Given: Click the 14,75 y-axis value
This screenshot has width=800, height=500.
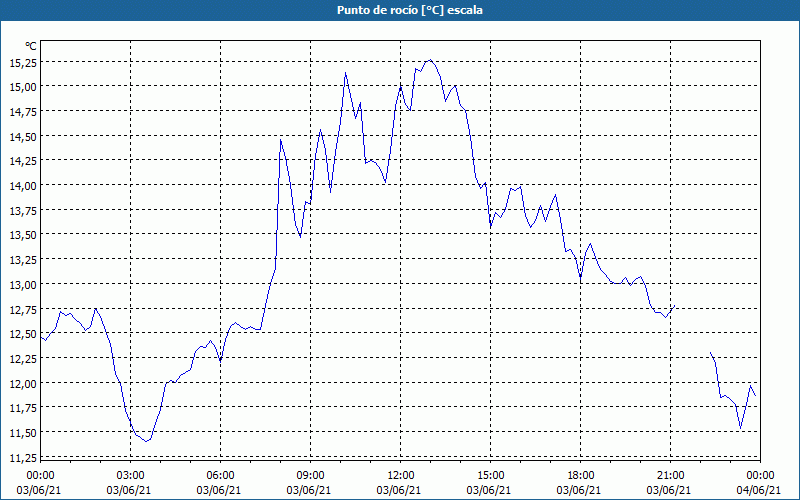Looking at the screenshot, I should 23,112.
